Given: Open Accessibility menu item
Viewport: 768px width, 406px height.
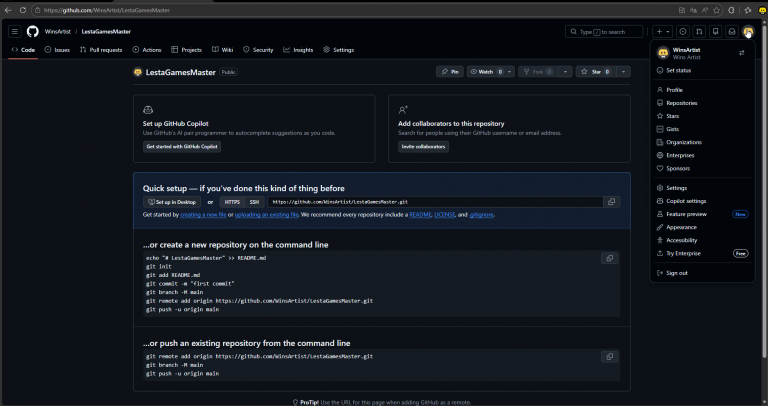Looking at the screenshot, I should [x=702, y=240].
